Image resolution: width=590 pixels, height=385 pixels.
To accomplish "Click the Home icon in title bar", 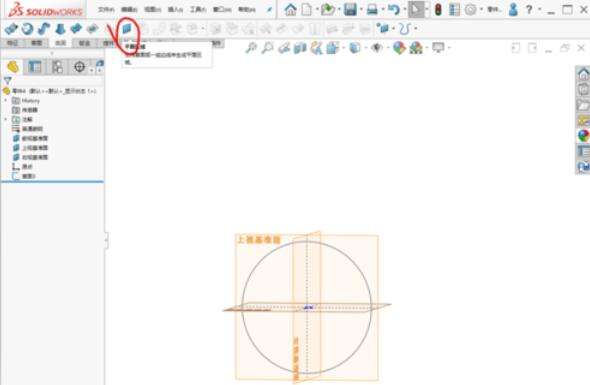I will click(x=290, y=9).
